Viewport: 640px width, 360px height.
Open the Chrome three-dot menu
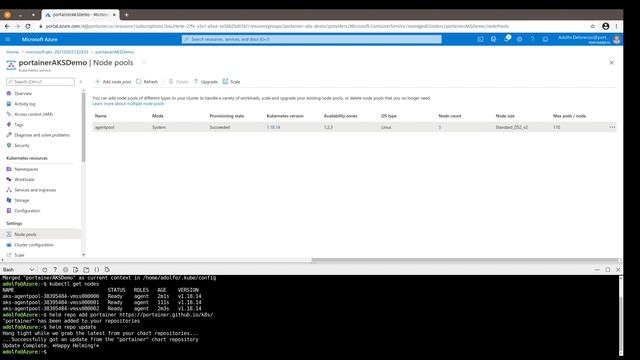(616, 26)
